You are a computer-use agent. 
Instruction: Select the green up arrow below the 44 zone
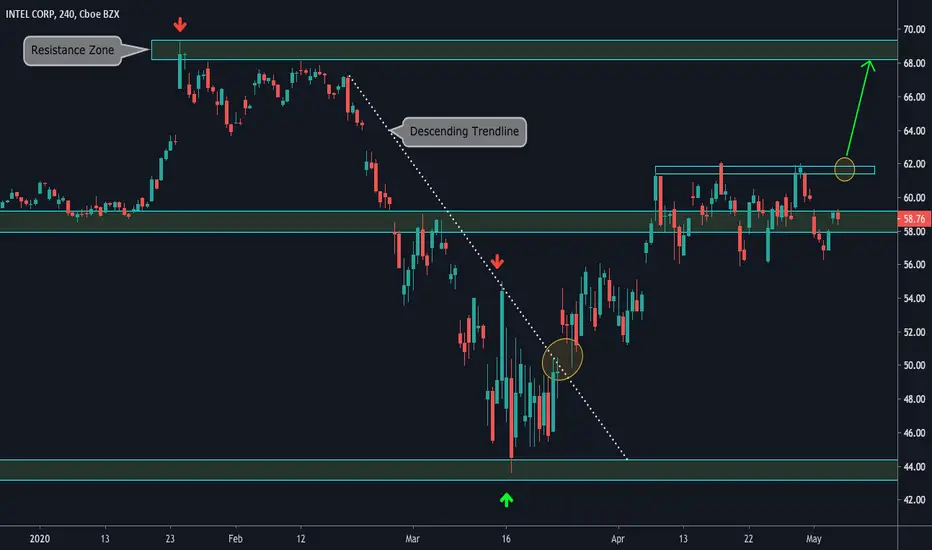pos(506,499)
